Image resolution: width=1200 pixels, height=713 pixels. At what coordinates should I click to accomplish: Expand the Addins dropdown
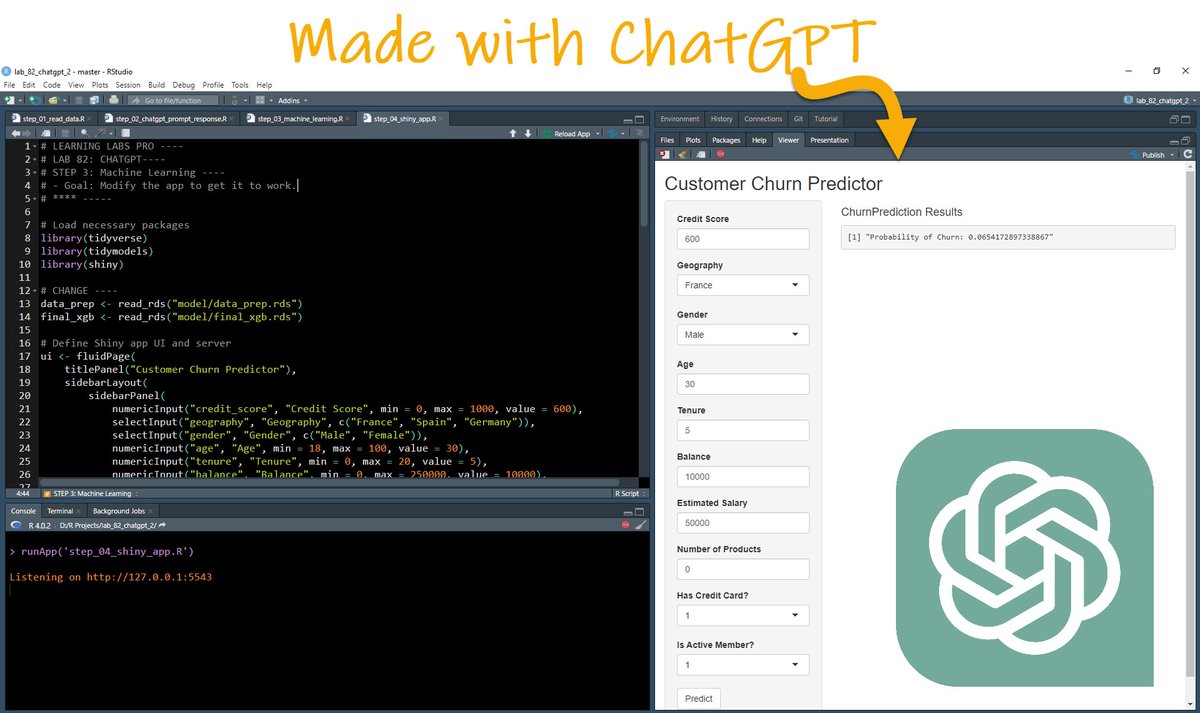pos(292,100)
